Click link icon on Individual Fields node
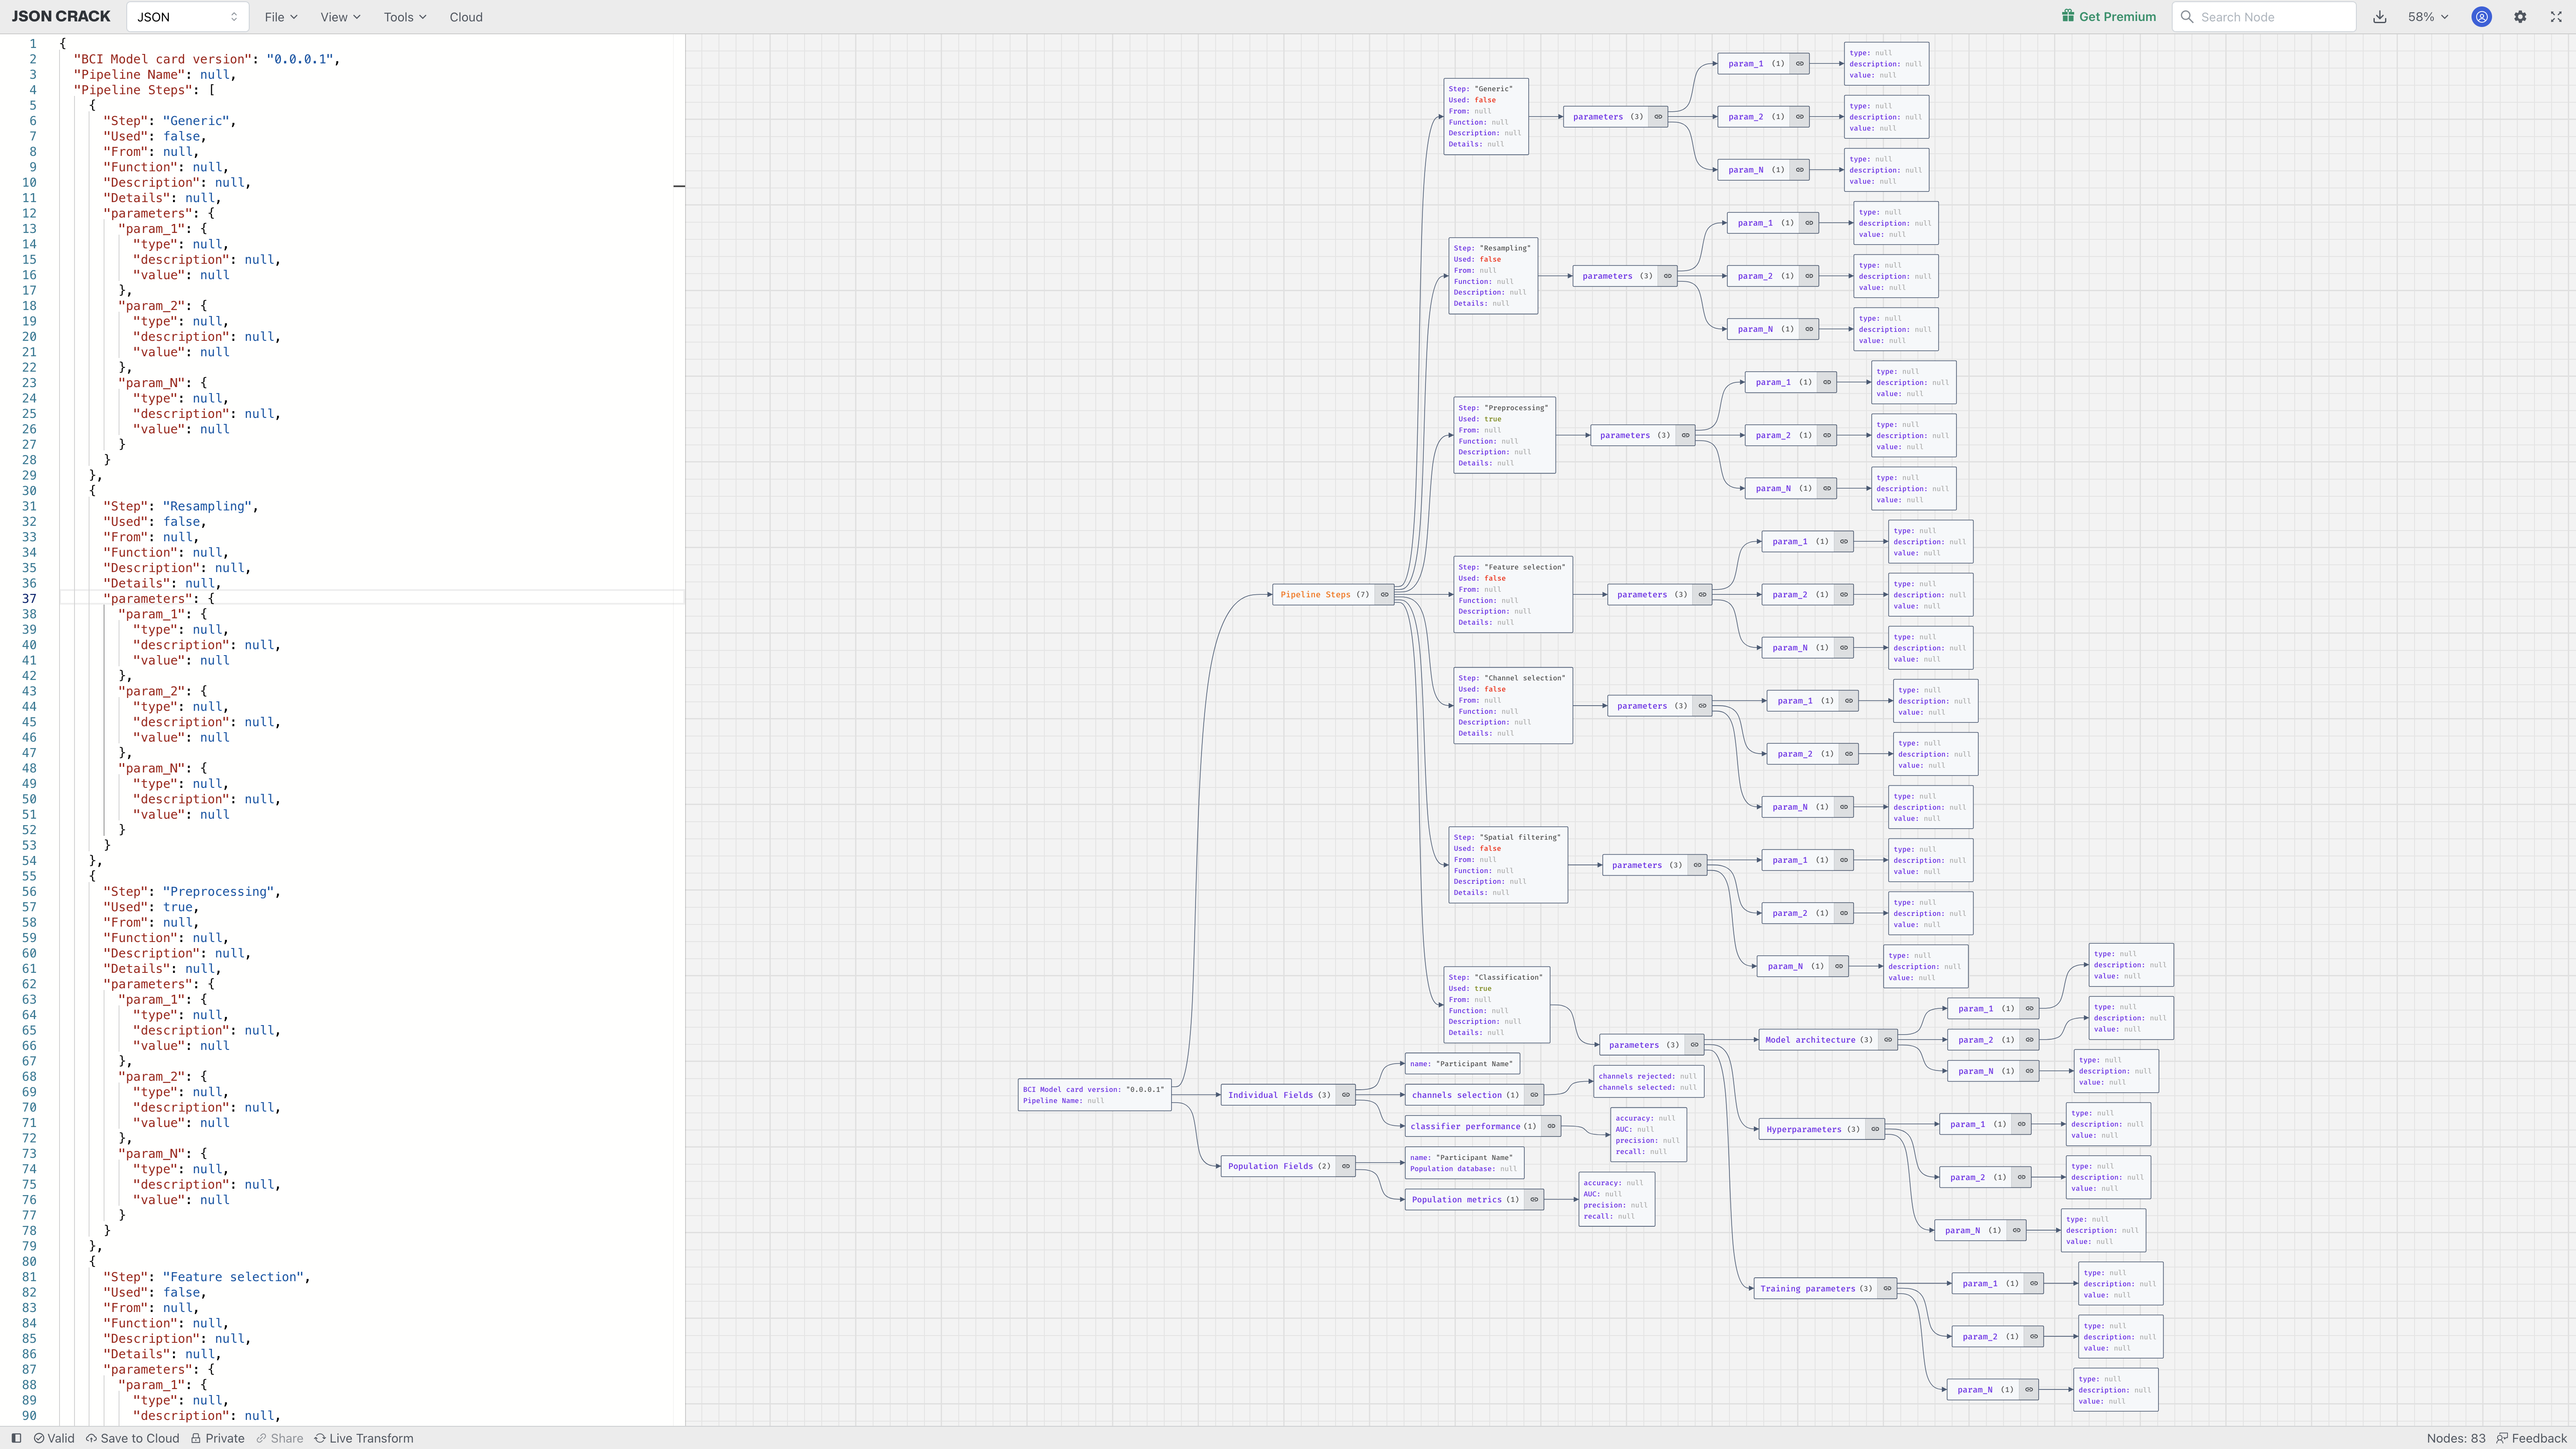The image size is (2576, 1449). pyautogui.click(x=1345, y=1095)
